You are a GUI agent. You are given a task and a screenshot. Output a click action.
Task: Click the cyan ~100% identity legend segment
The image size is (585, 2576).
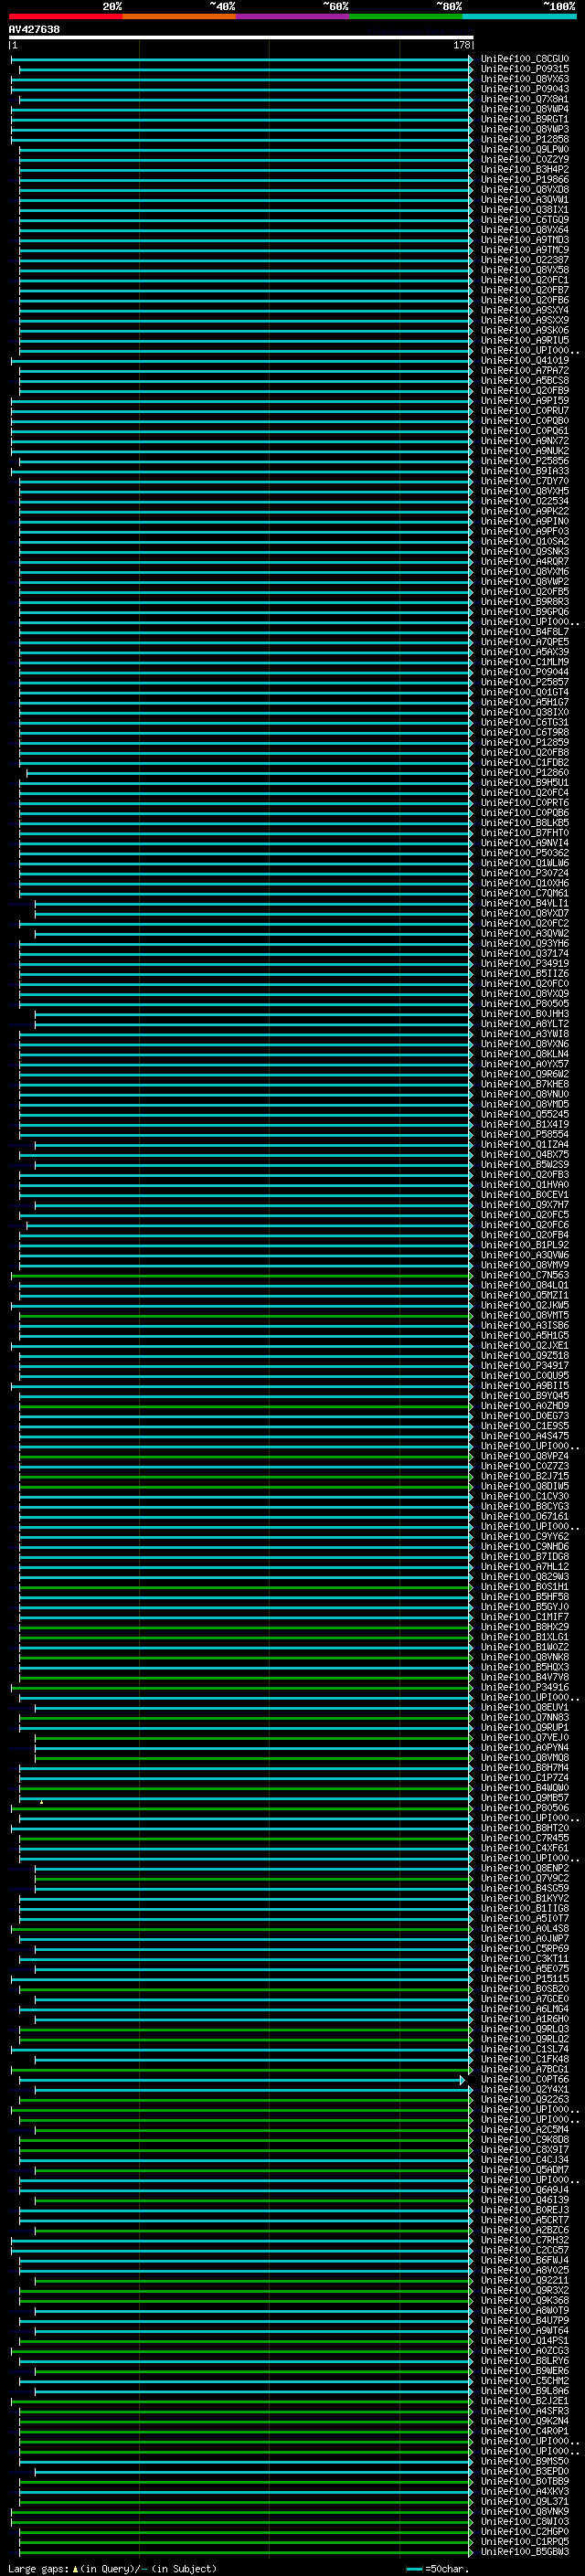coord(519,16)
